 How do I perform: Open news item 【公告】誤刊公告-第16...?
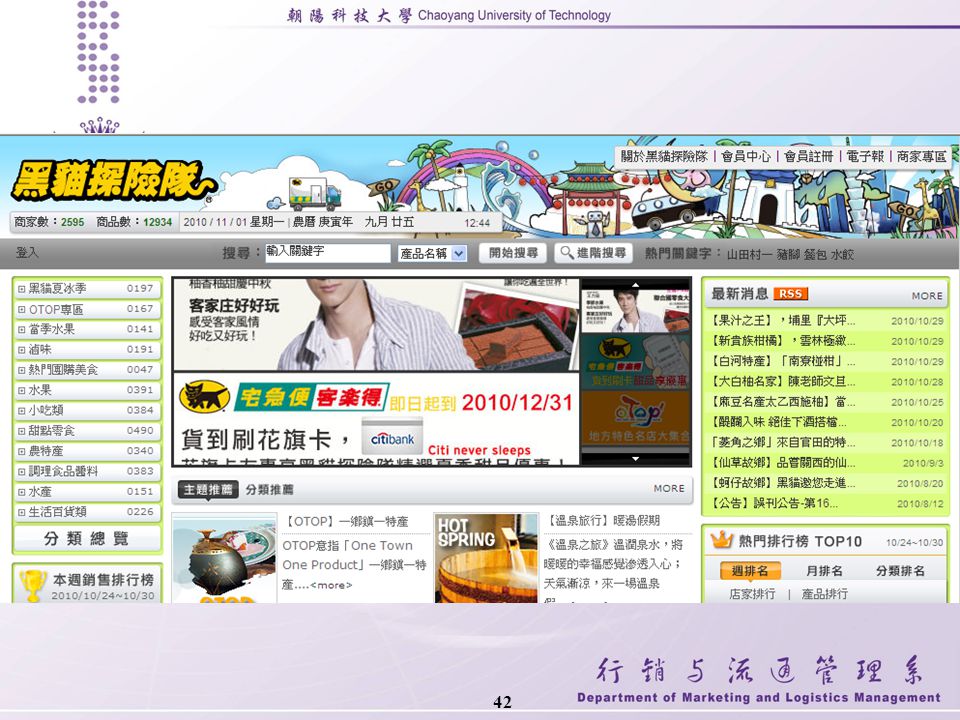[773, 503]
